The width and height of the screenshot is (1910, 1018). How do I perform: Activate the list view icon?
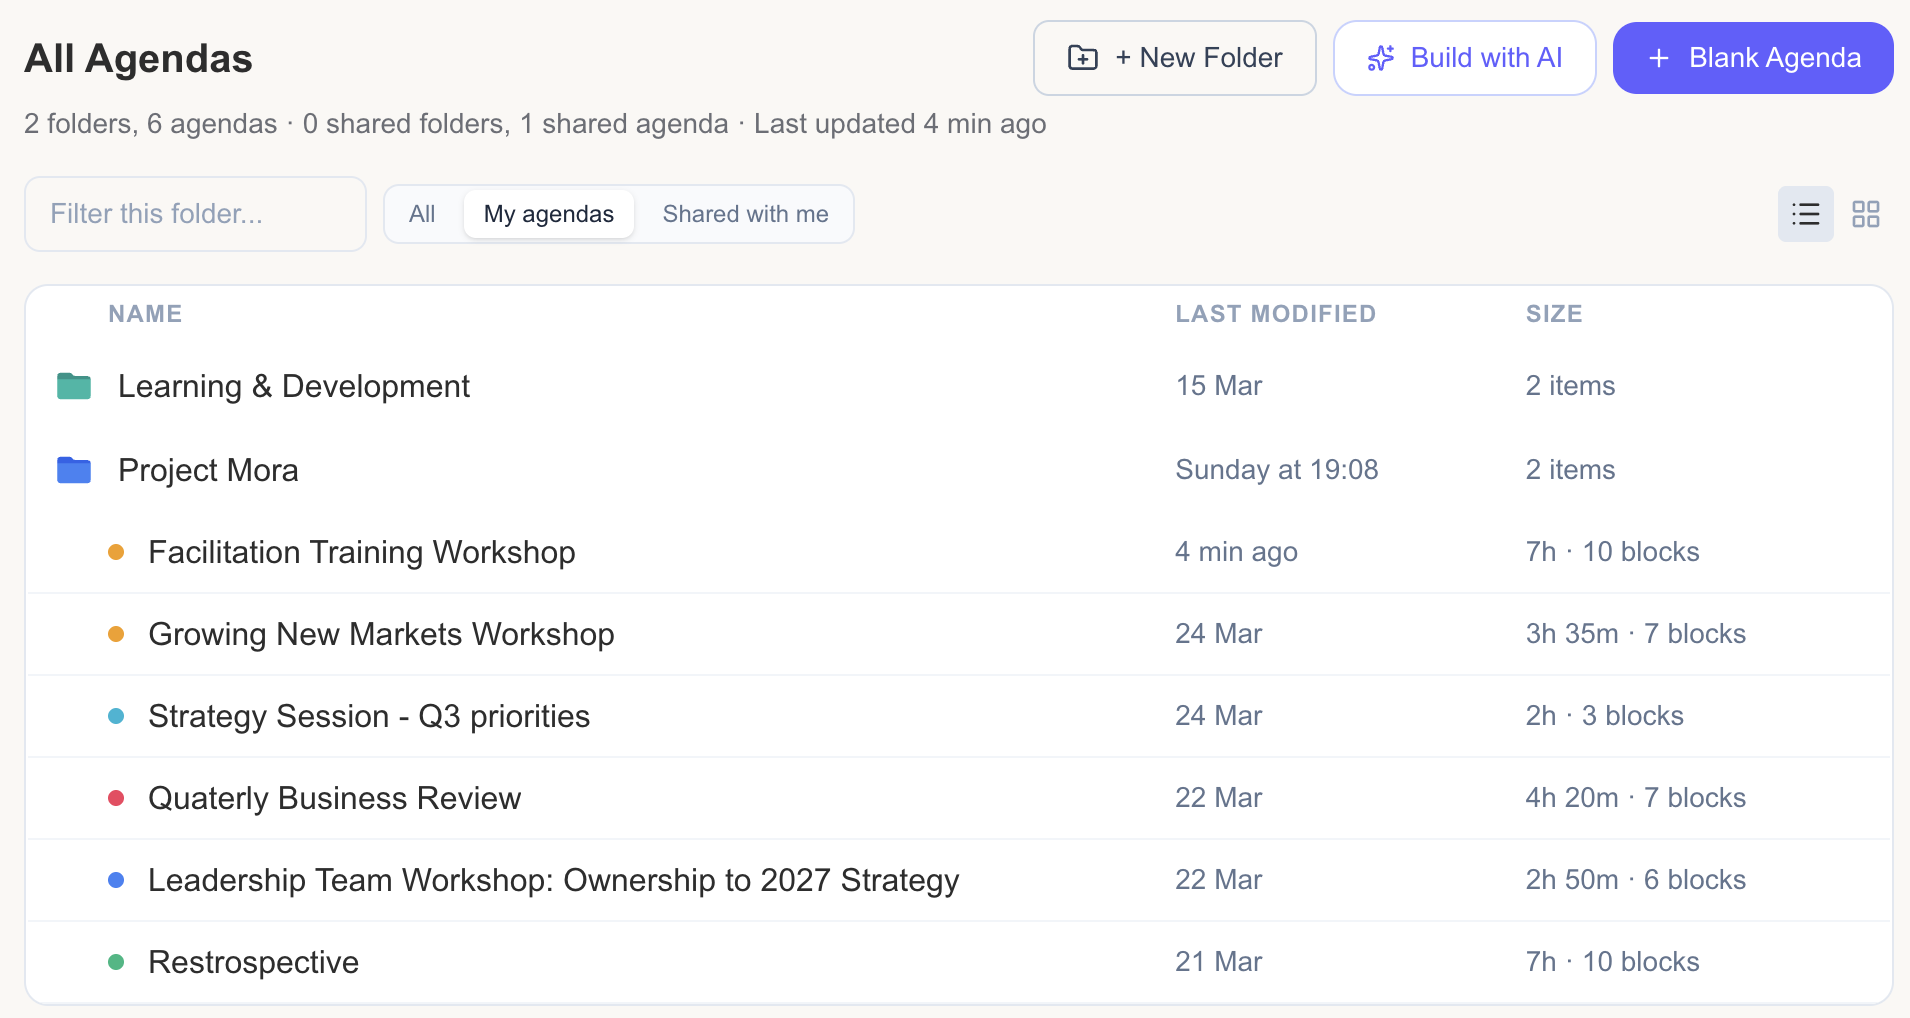(x=1806, y=213)
